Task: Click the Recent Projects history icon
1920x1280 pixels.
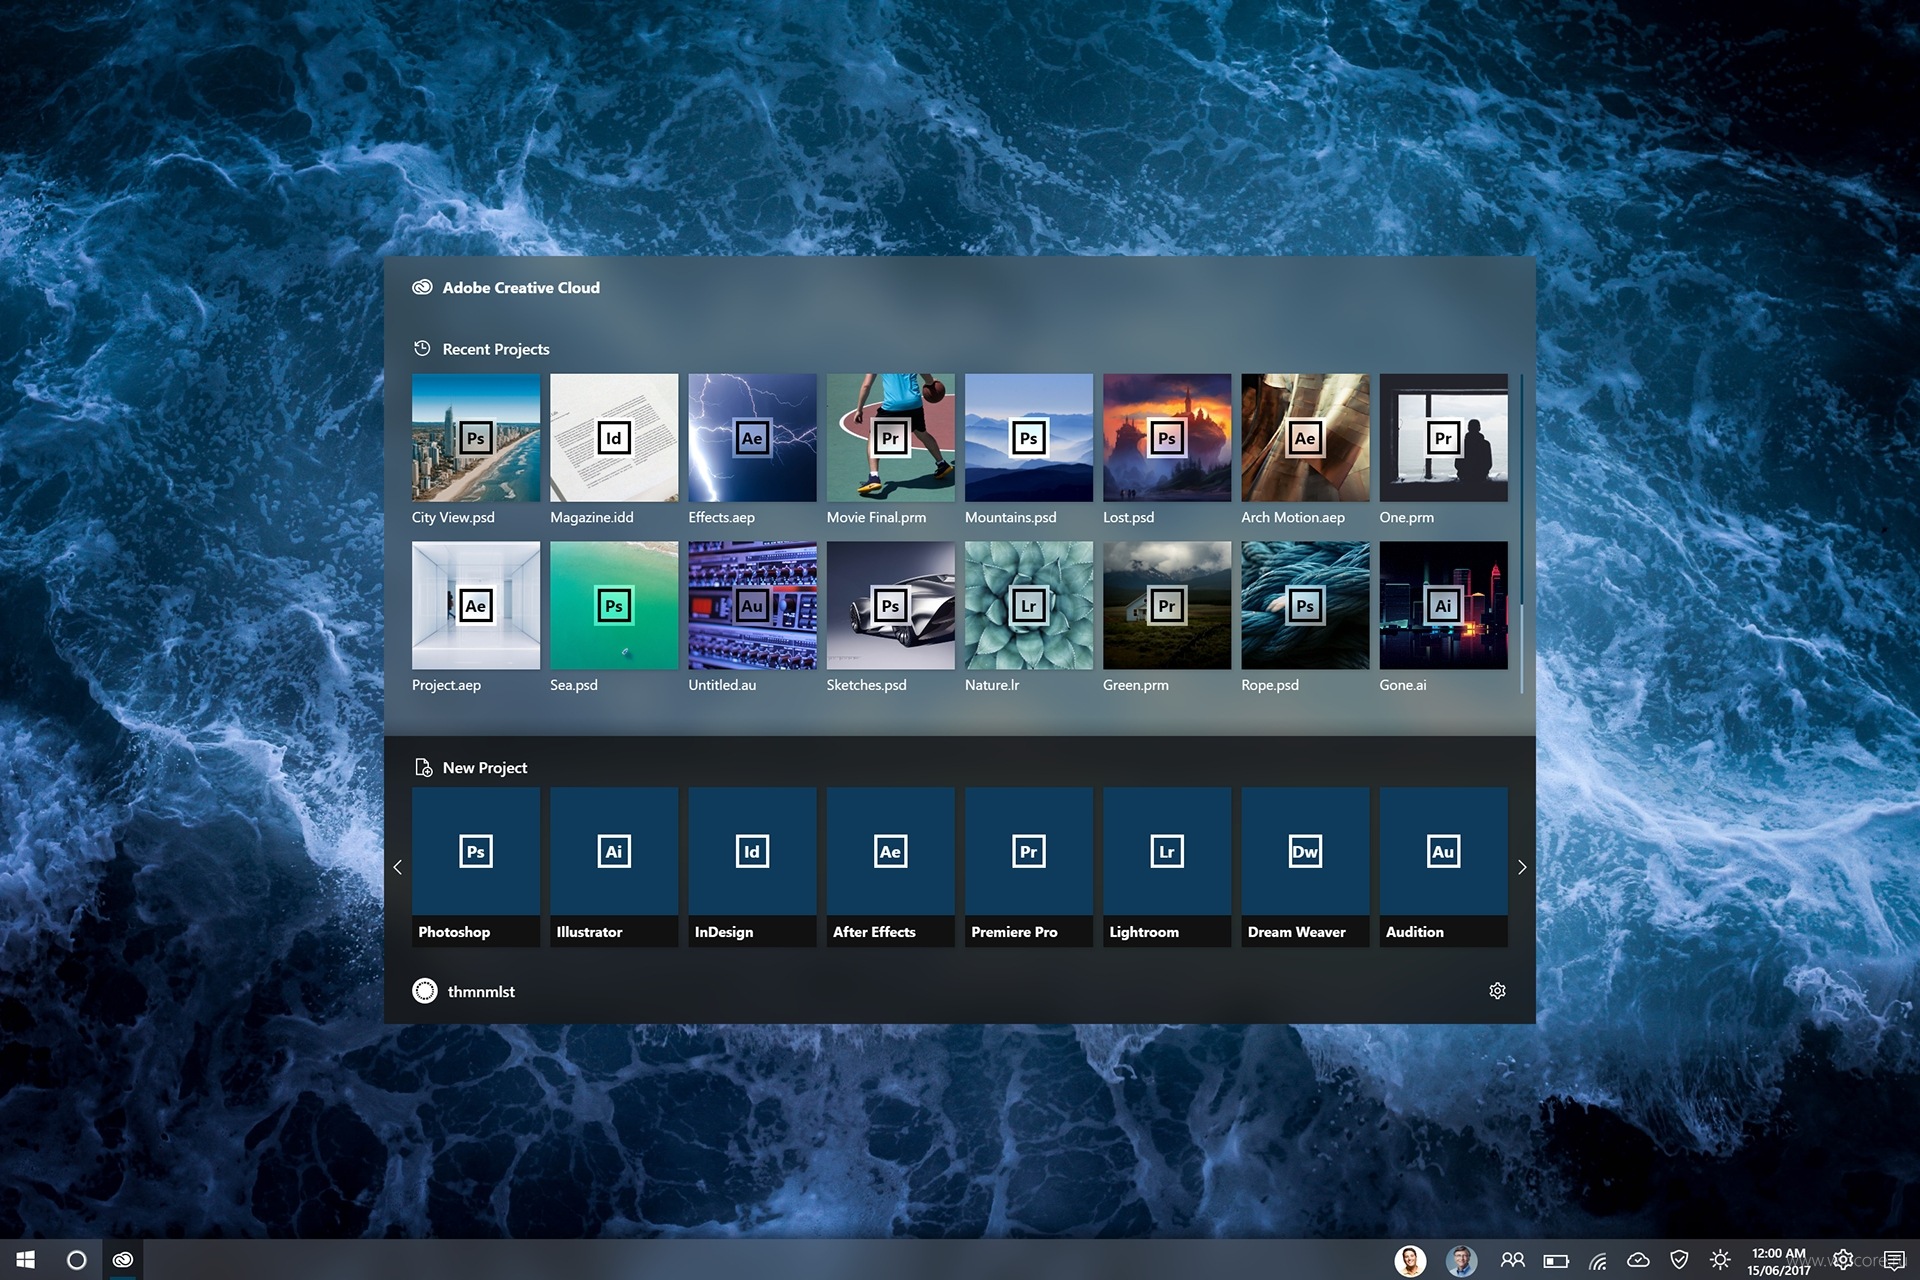Action: coord(422,348)
